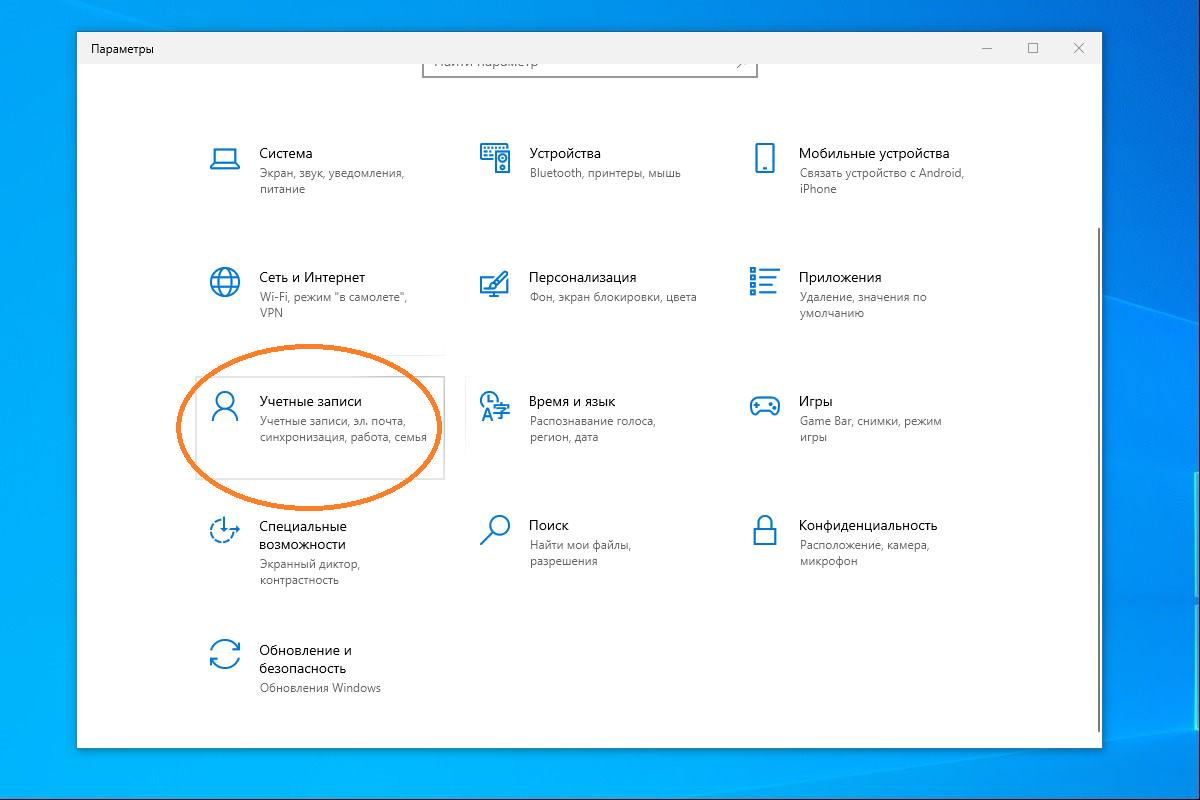
Task: Open the Персонализация title
Action: tap(583, 278)
